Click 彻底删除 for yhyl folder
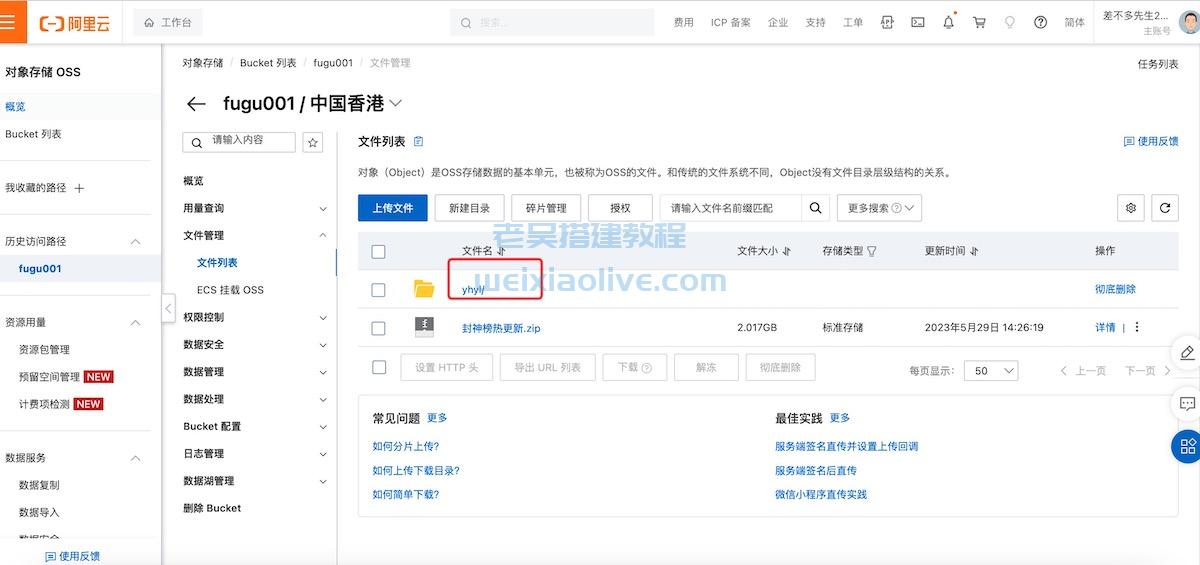The height and width of the screenshot is (565, 1200). (x=1115, y=289)
